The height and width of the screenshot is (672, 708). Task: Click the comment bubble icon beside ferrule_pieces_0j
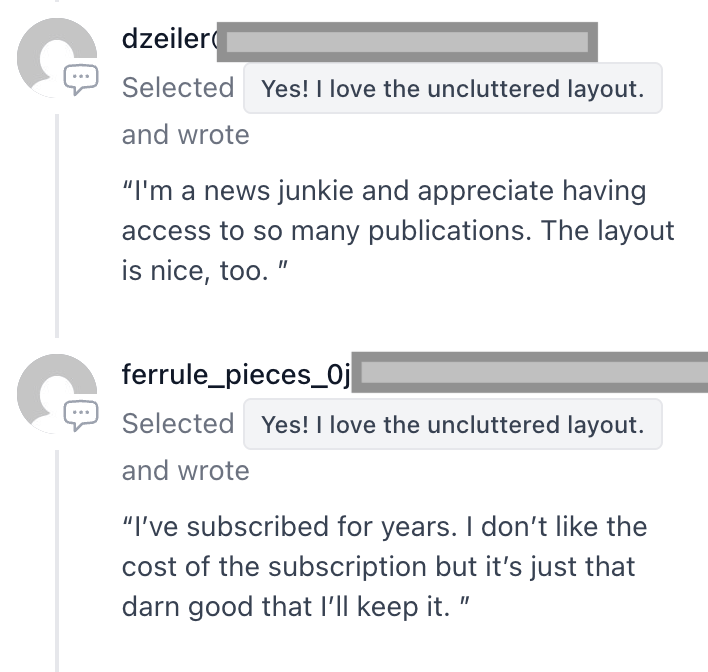pos(81,412)
